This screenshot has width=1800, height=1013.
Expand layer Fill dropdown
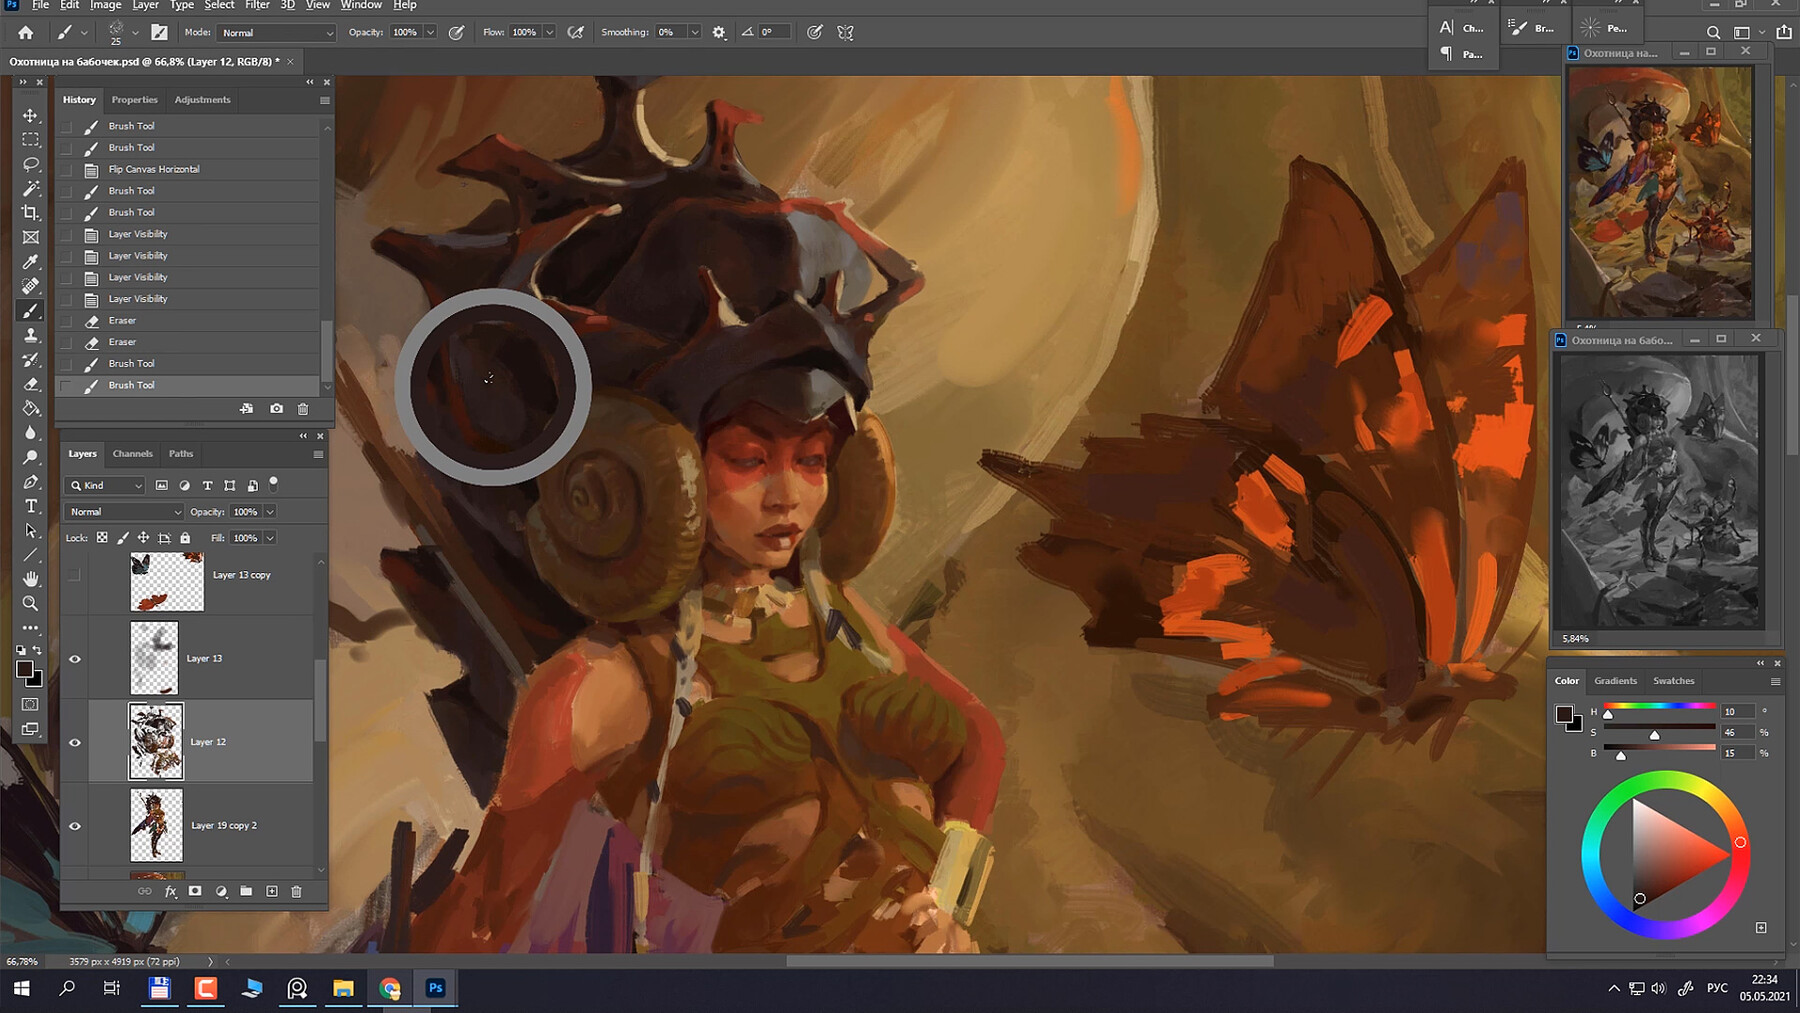pos(270,538)
